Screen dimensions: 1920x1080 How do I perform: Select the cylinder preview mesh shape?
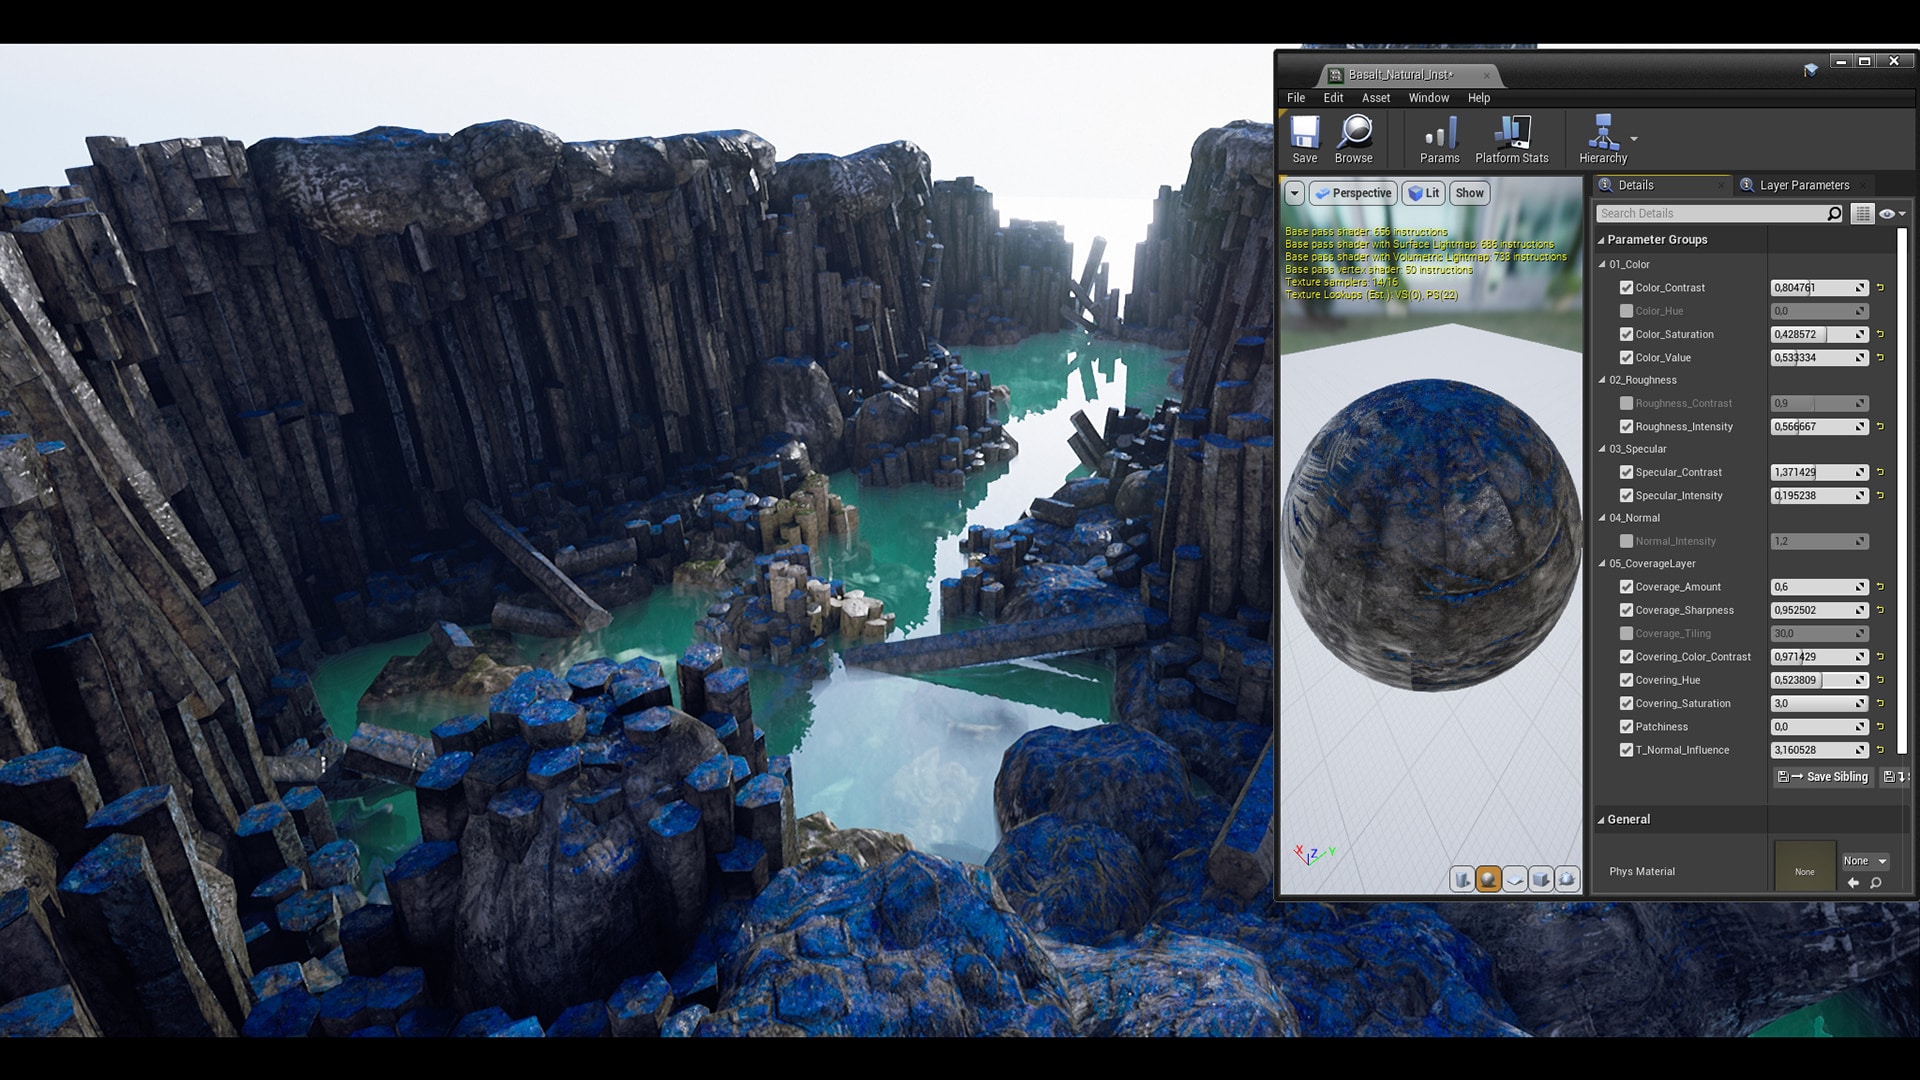point(1463,880)
